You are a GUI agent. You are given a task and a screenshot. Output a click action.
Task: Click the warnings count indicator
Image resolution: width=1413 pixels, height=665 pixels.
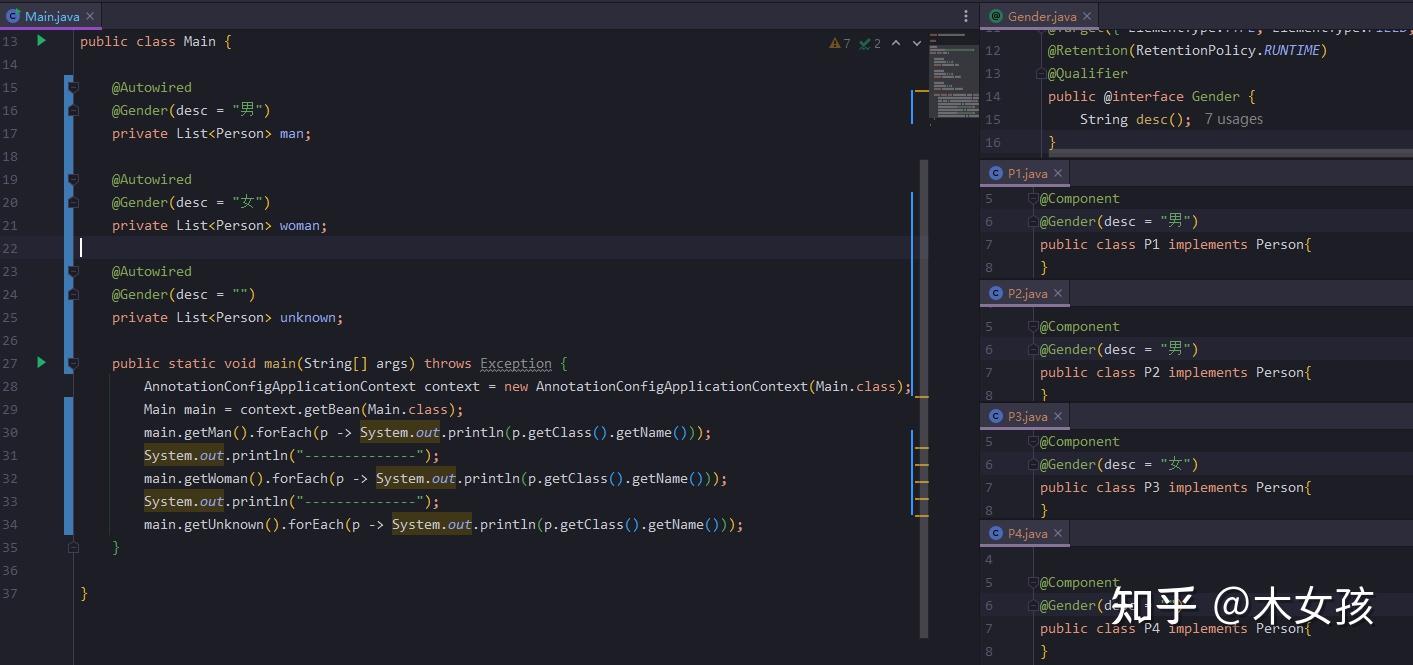(840, 43)
